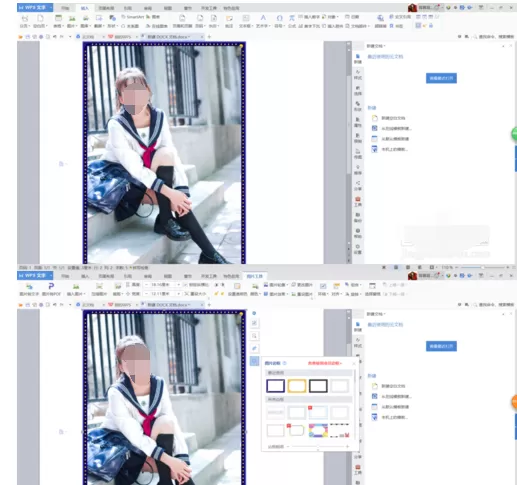This screenshot has height=485, width=517.
Task: Toggle the Lock Aspect Ratio checkbox
Action: click(x=197, y=285)
